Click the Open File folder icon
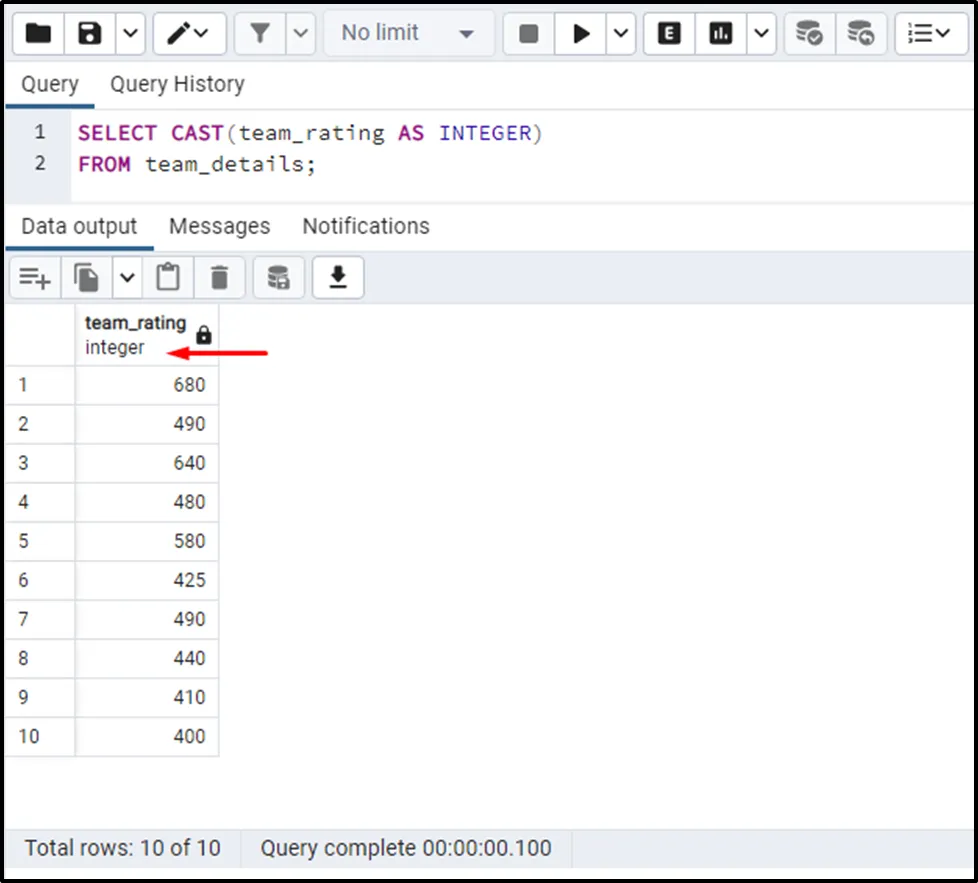Screen dimensions: 978x883 [x=38, y=33]
